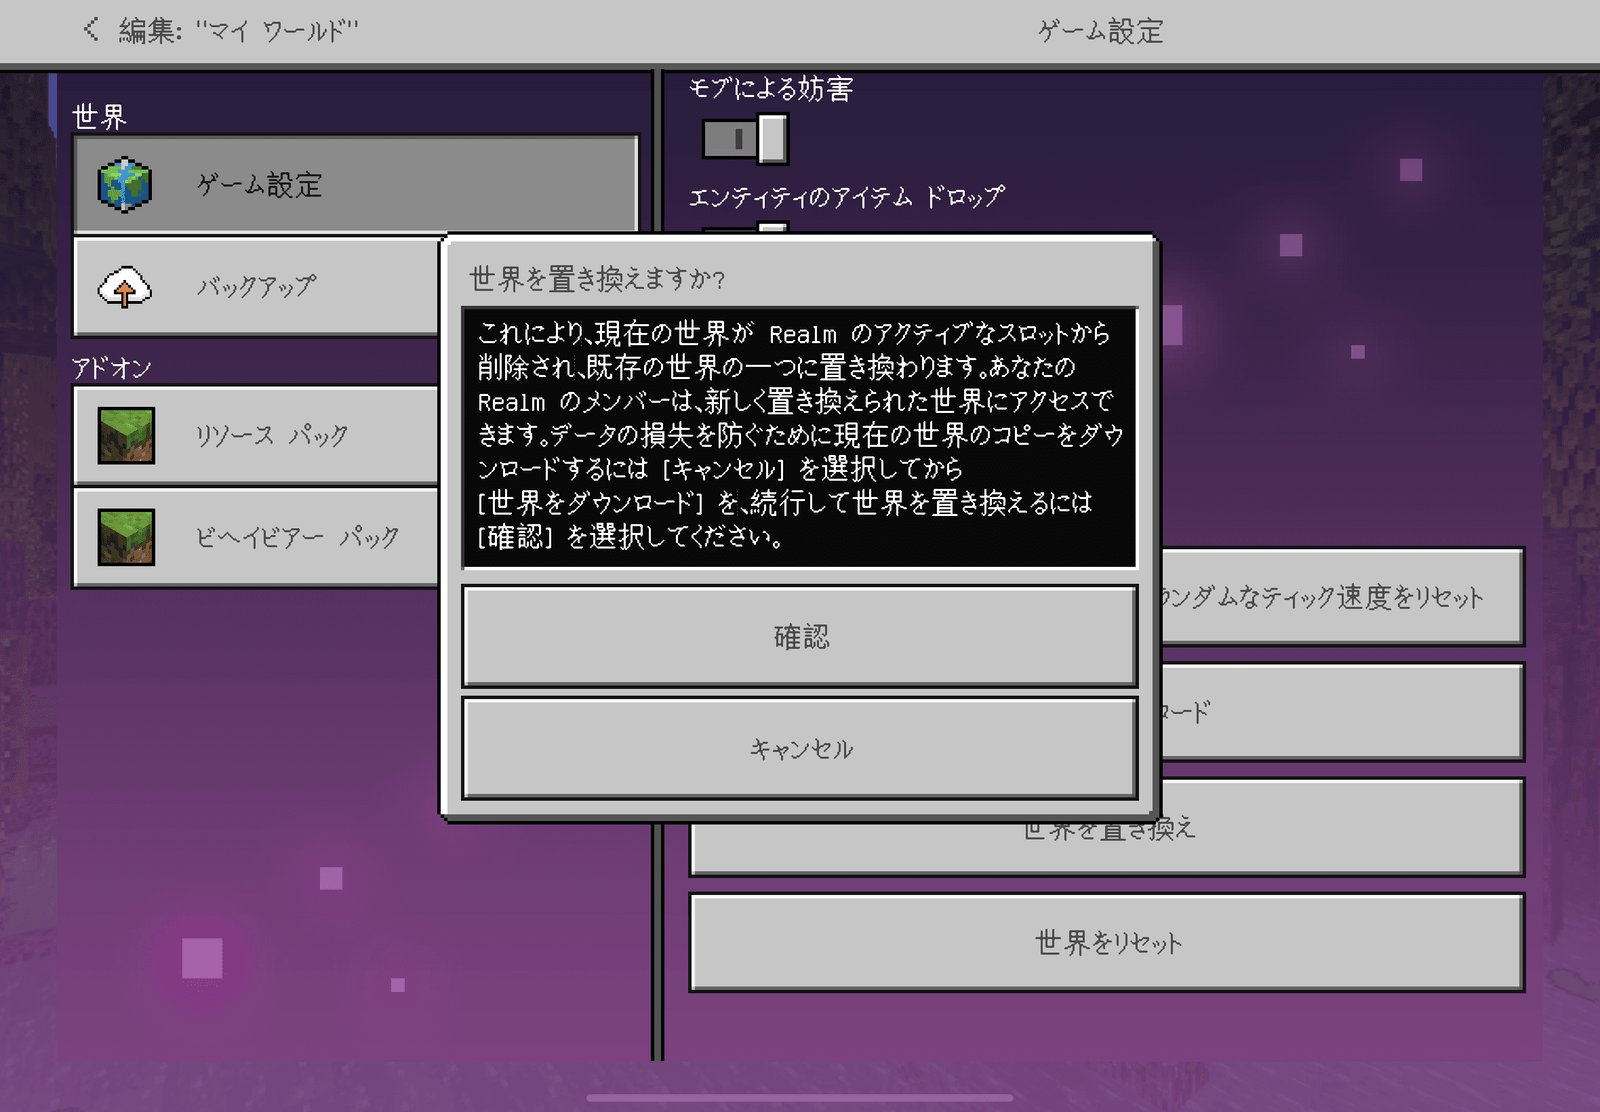Select ビヘイビアー パック in sidebar

click(x=257, y=538)
